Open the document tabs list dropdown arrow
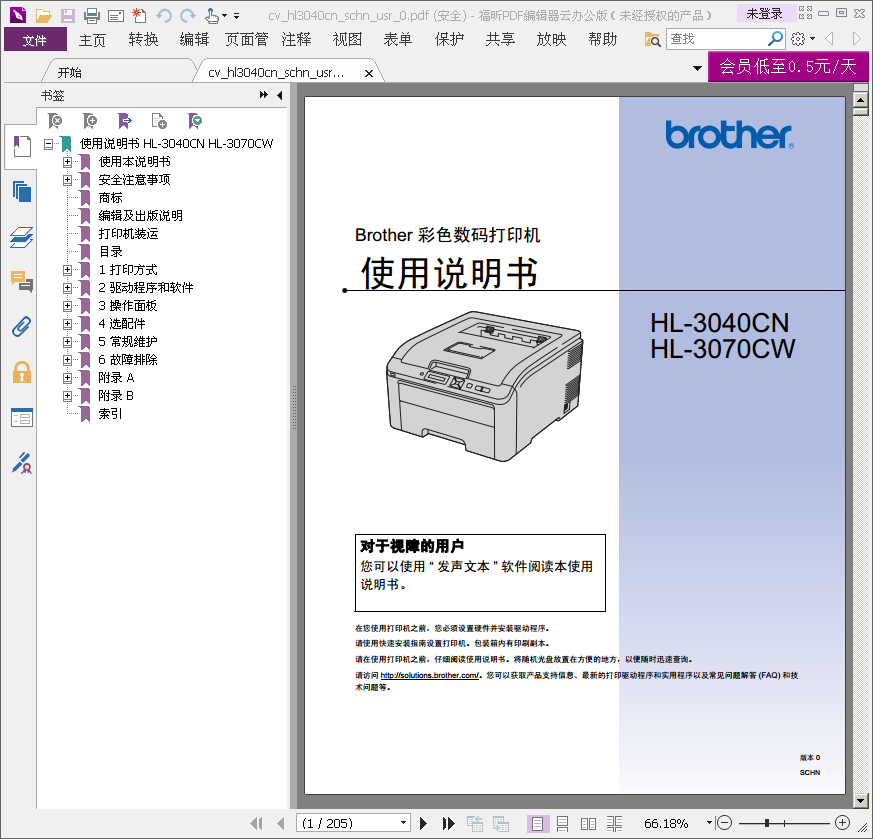Screen dimensions: 873x839 coord(697,68)
